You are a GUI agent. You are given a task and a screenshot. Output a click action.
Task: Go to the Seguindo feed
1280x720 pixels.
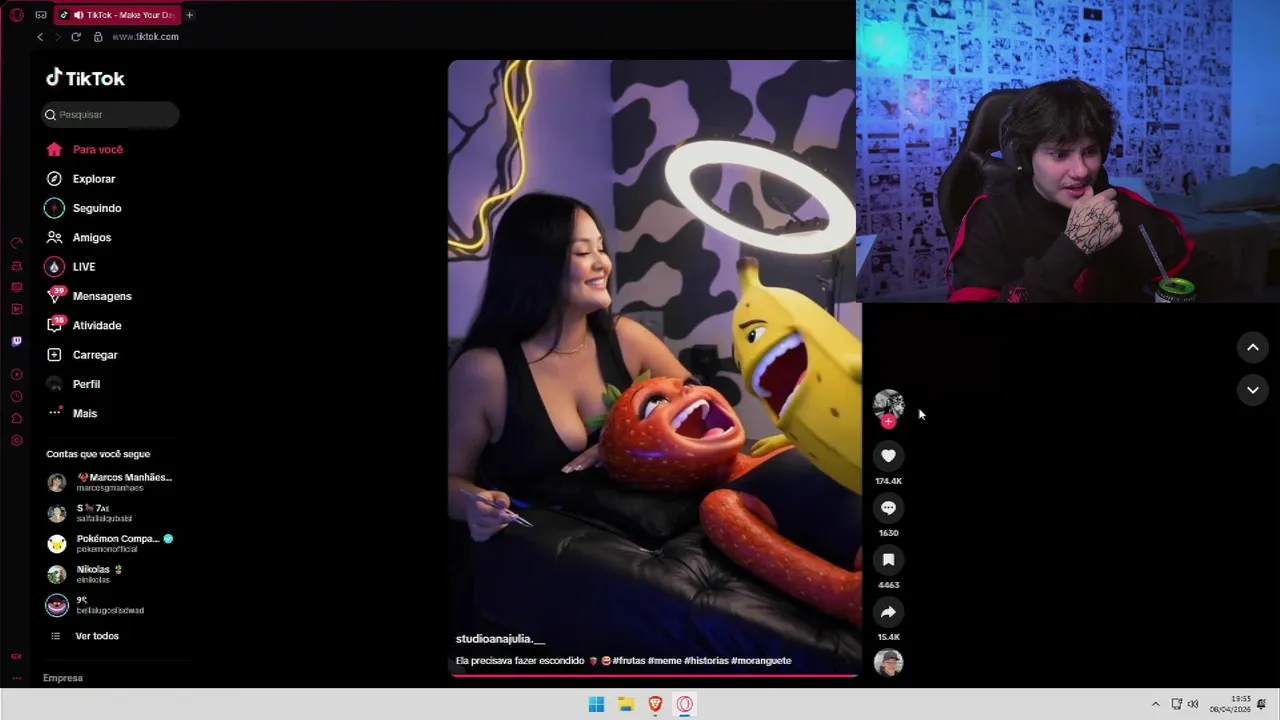point(83,208)
